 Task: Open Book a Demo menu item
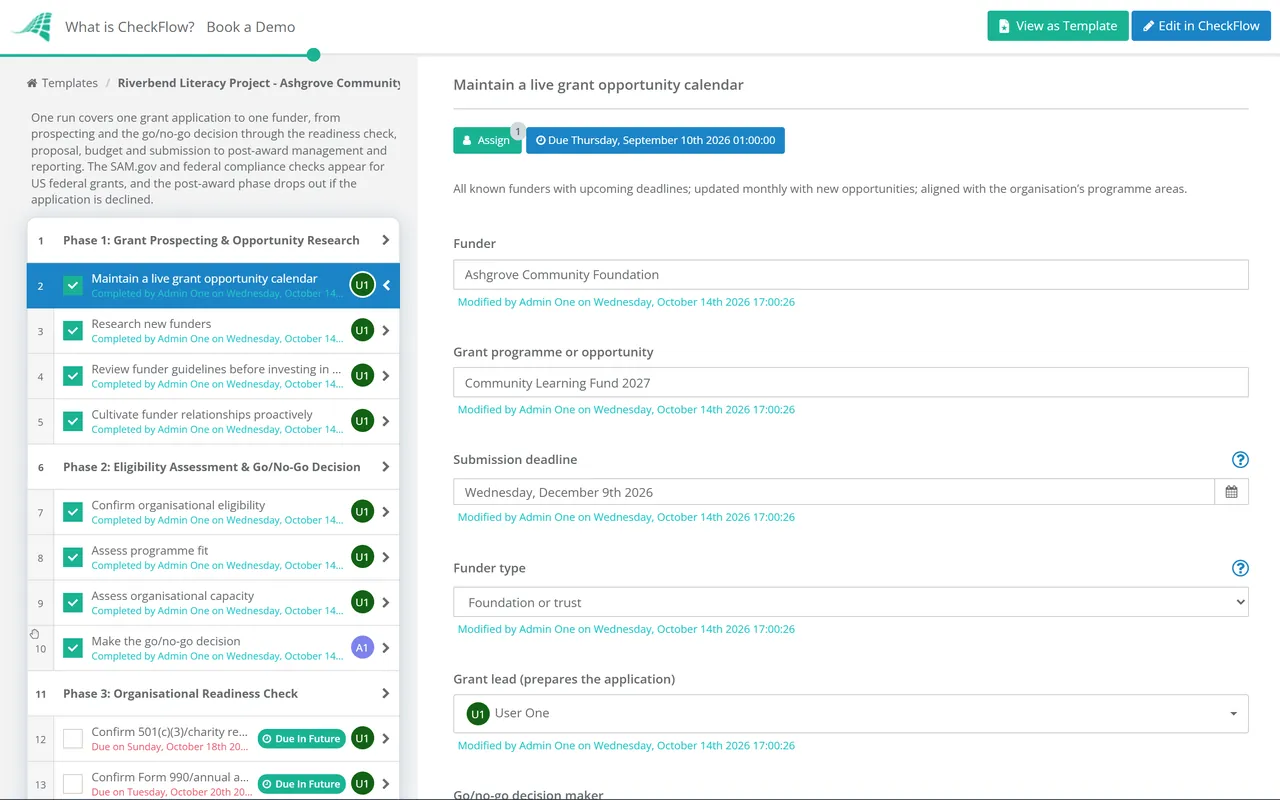point(251,27)
